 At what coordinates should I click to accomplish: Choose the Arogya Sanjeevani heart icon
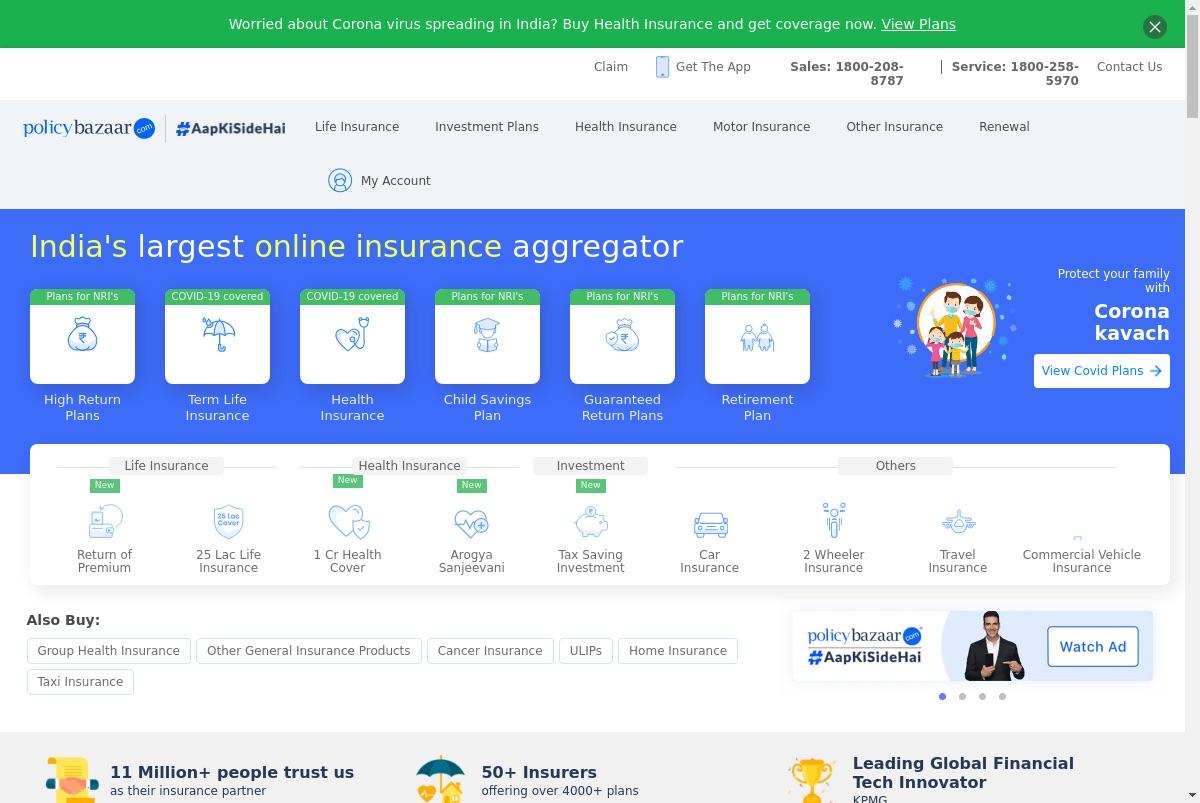pyautogui.click(x=471, y=522)
